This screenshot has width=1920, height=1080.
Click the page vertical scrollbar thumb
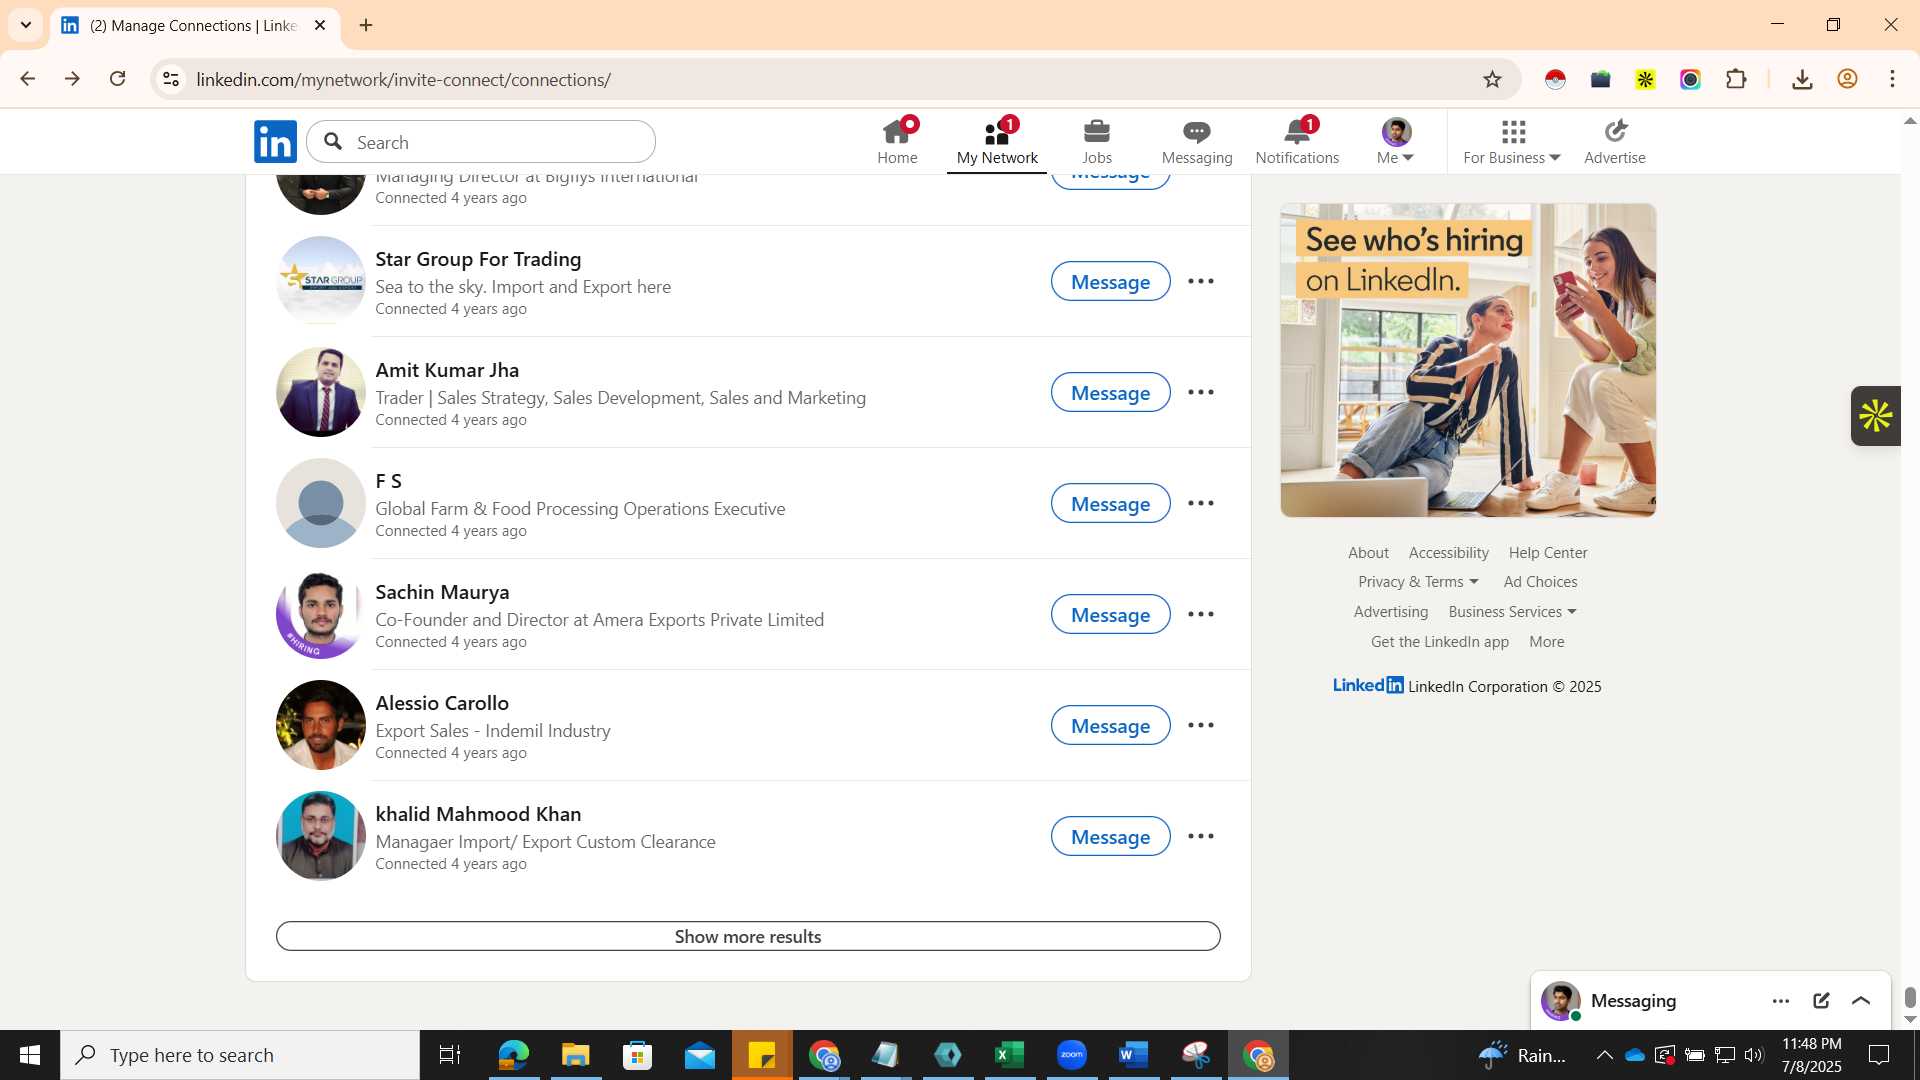[1910, 998]
